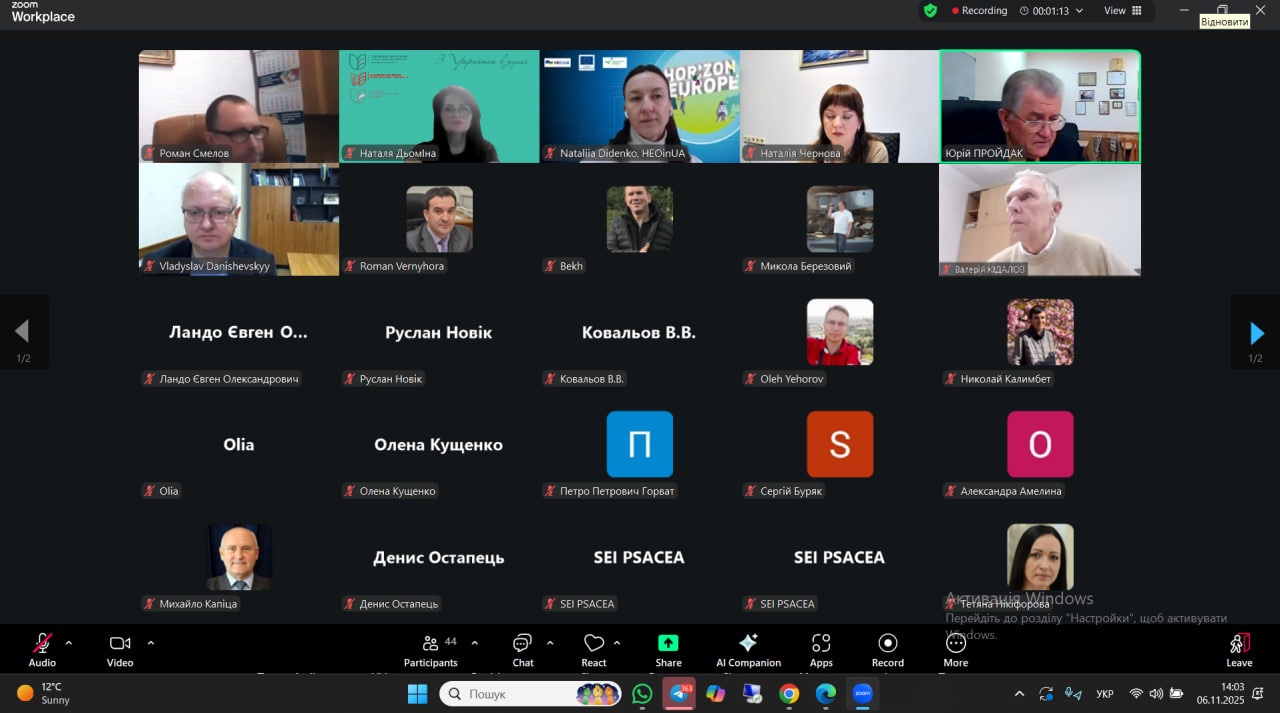Toggle the Record button

(x=887, y=643)
